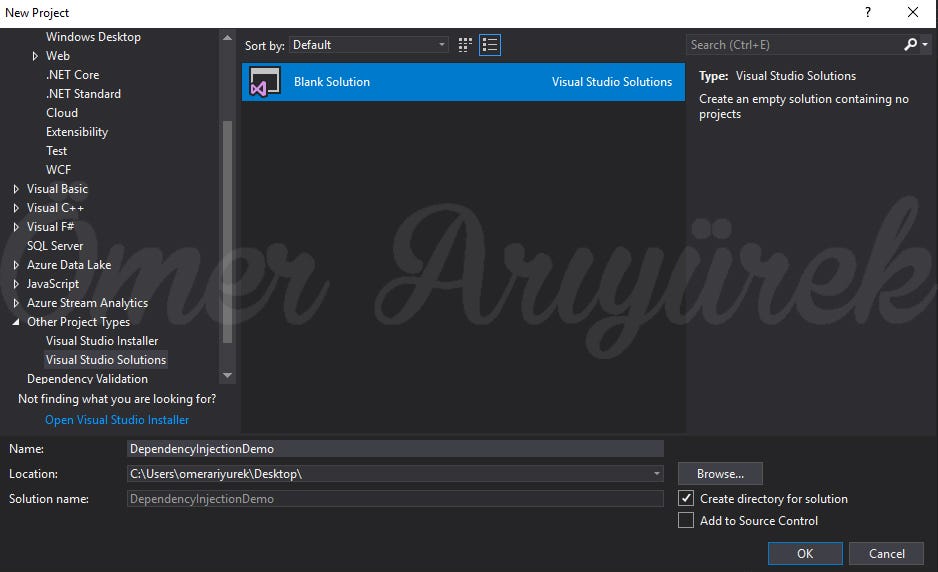Image resolution: width=938 pixels, height=572 pixels.
Task: Enable Add to Source Control checkbox
Action: [x=686, y=520]
